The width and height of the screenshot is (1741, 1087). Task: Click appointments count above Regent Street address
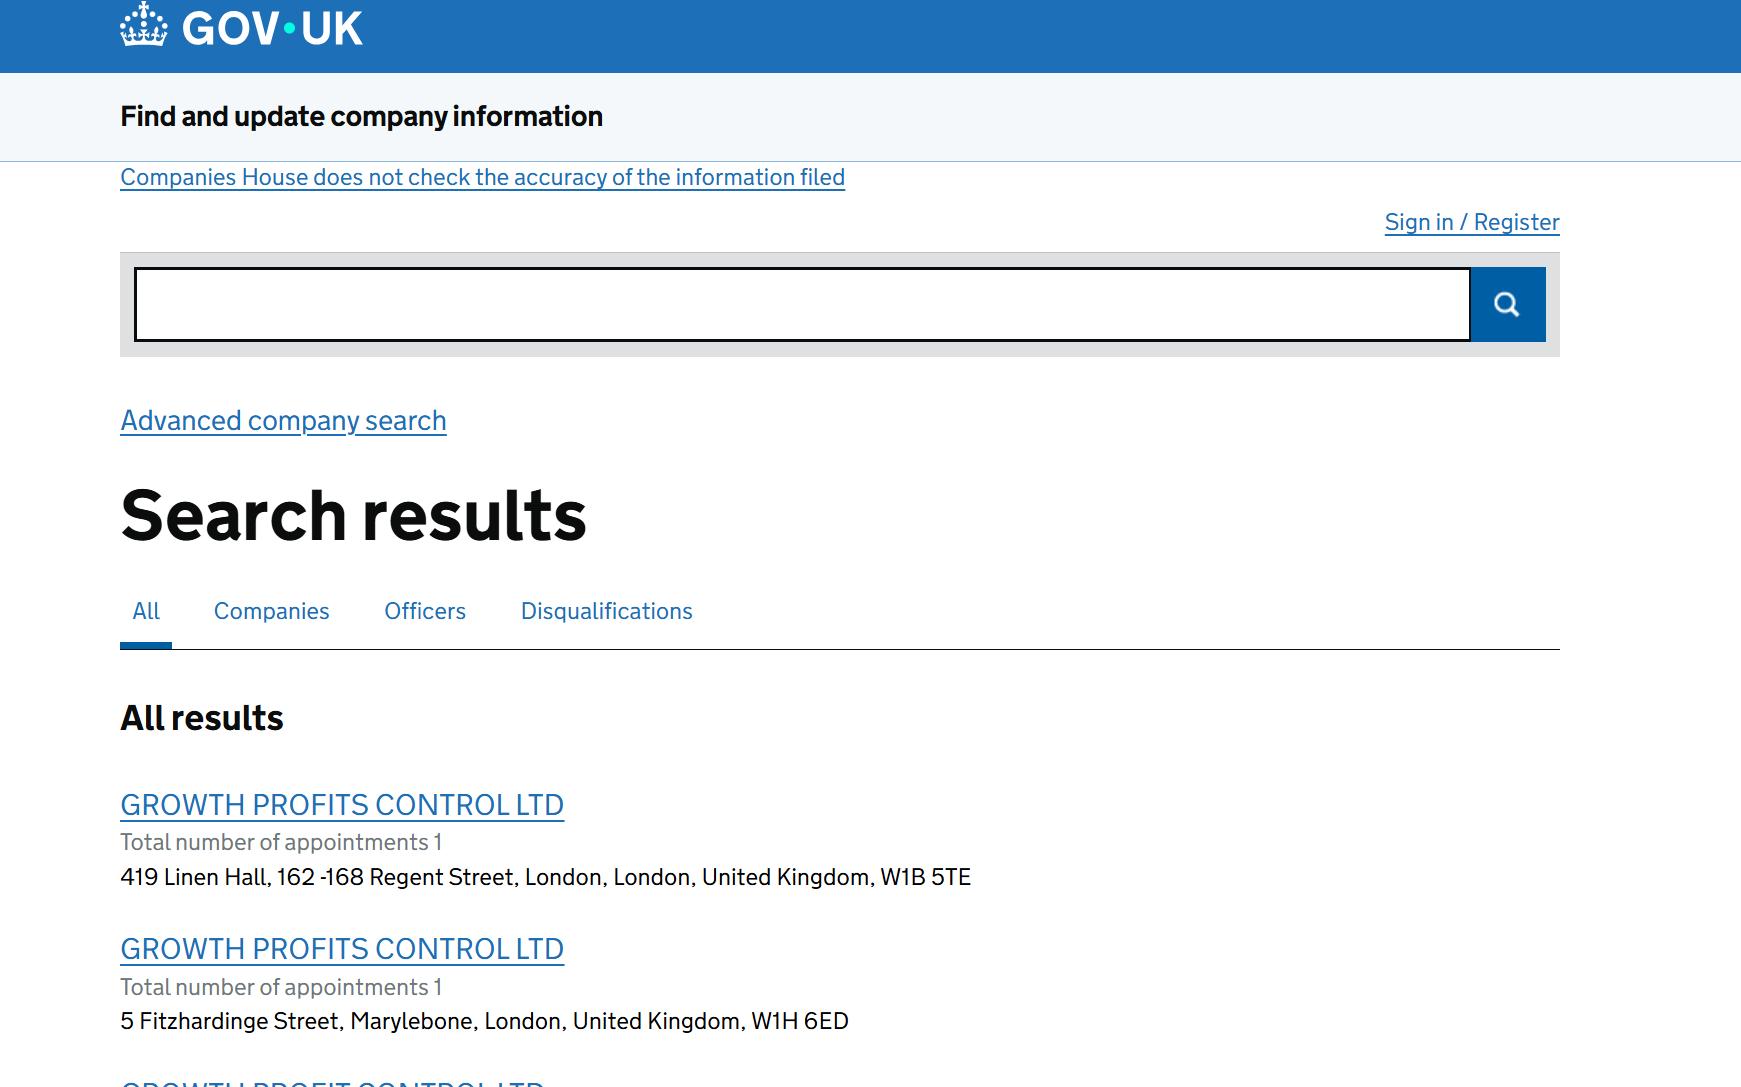[281, 842]
